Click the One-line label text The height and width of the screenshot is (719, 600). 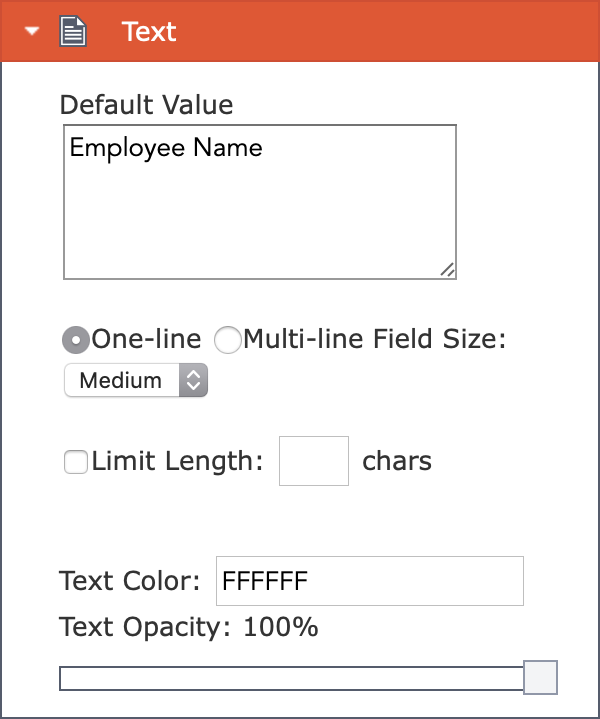pyautogui.click(x=146, y=339)
